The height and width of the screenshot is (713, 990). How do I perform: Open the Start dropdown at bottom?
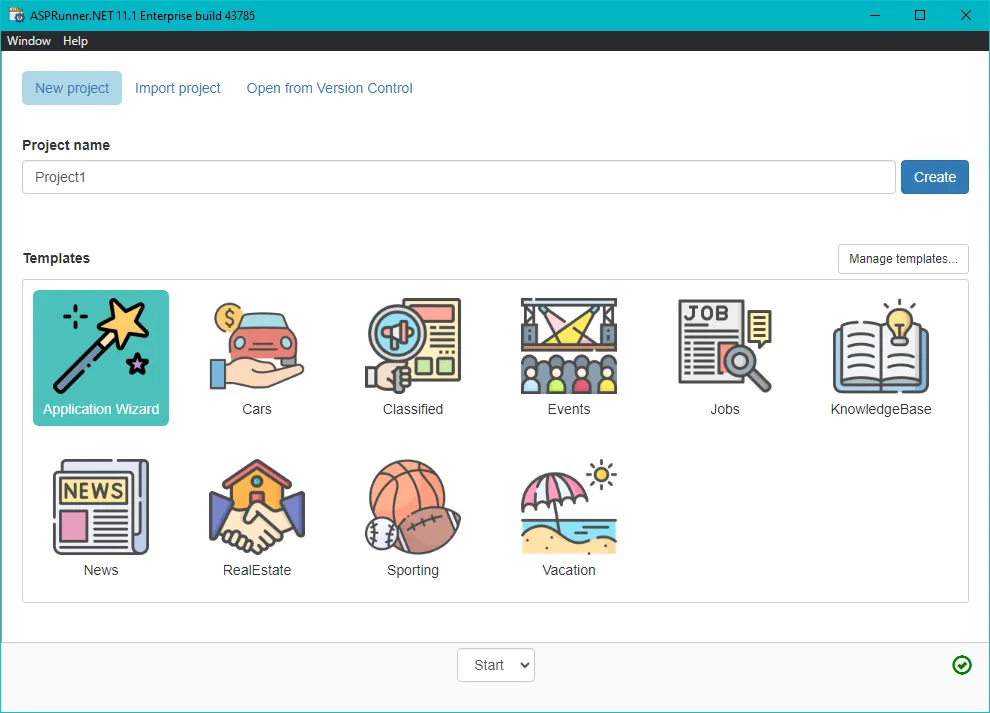pyautogui.click(x=496, y=665)
